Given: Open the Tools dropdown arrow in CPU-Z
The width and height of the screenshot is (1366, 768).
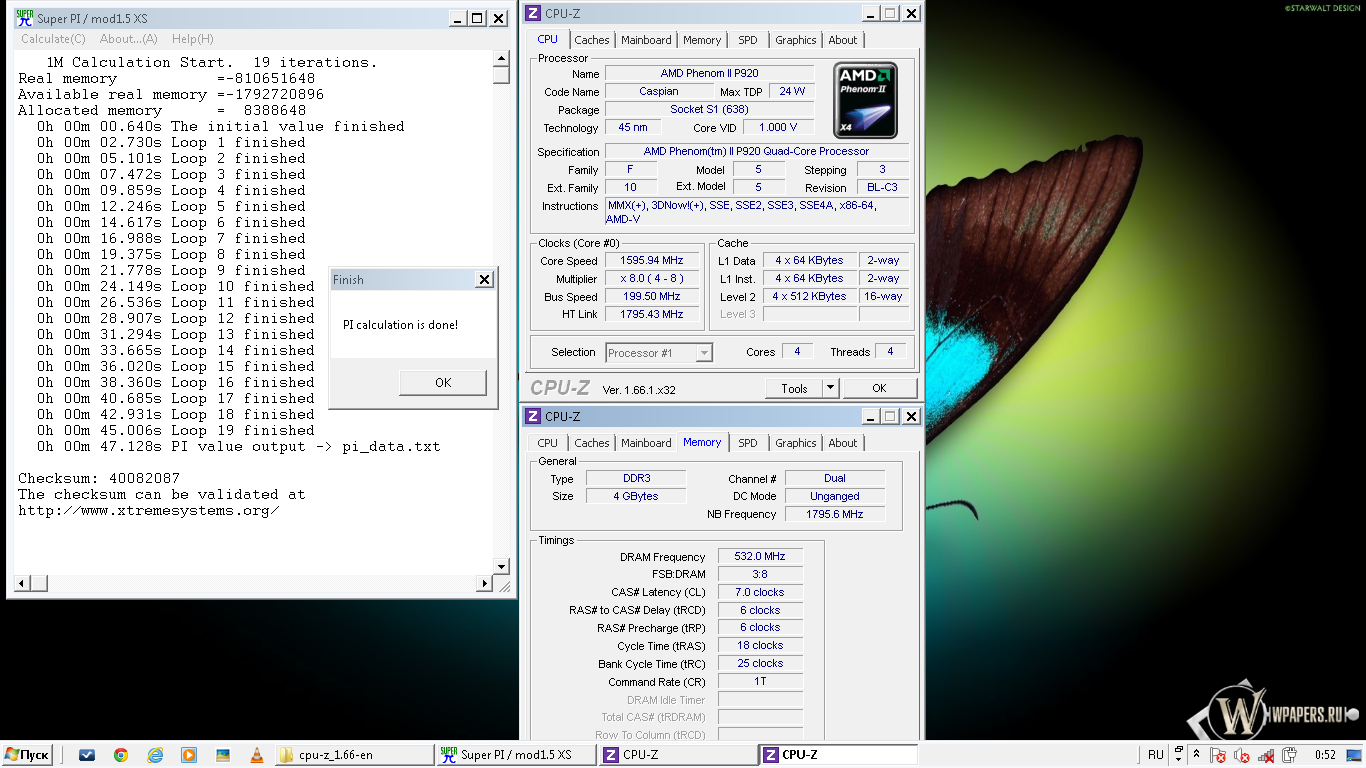Looking at the screenshot, I should 830,388.
